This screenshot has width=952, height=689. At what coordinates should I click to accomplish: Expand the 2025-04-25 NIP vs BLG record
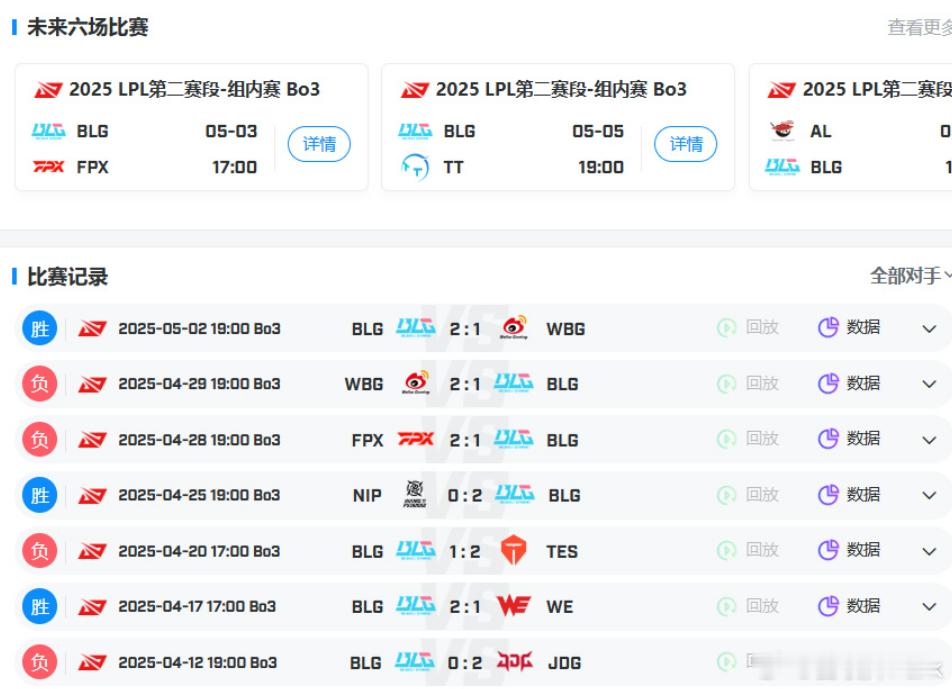click(929, 495)
